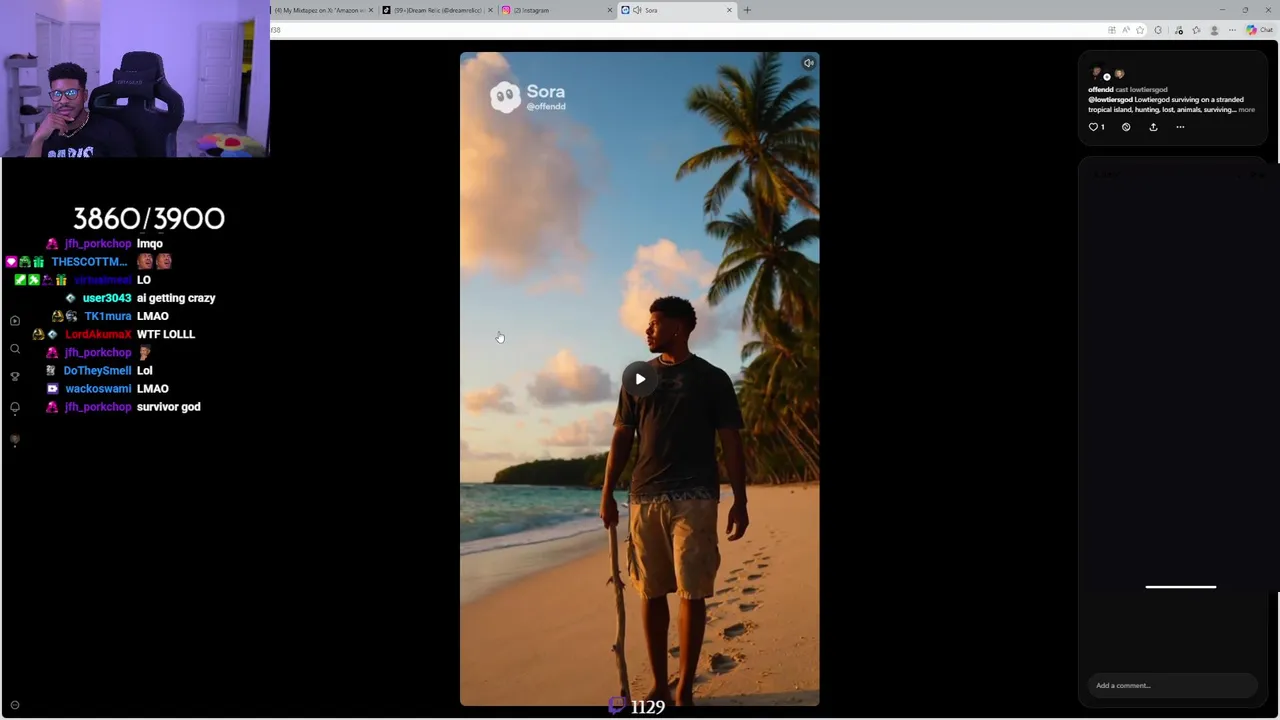
Task: Open the @lowtiersgod mention link
Action: (1110, 100)
